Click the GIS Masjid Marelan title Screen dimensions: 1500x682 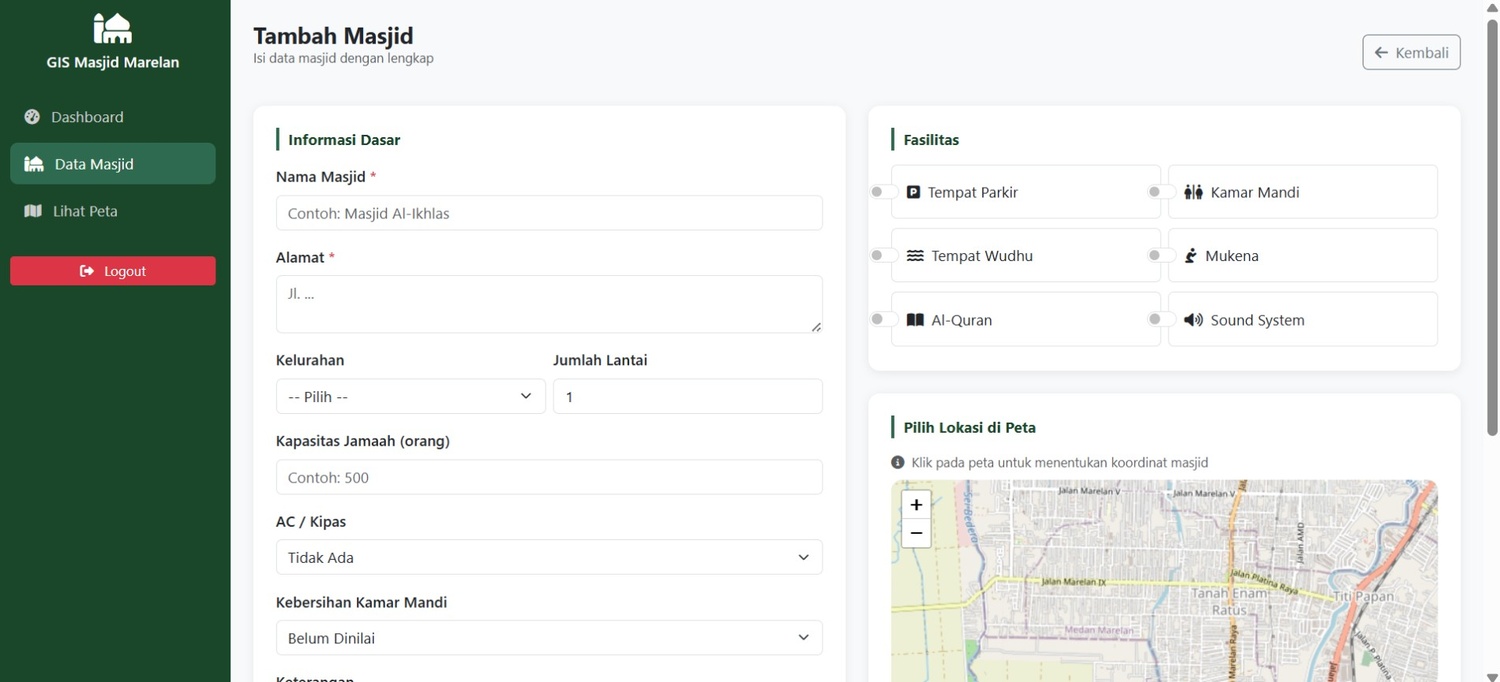click(112, 62)
